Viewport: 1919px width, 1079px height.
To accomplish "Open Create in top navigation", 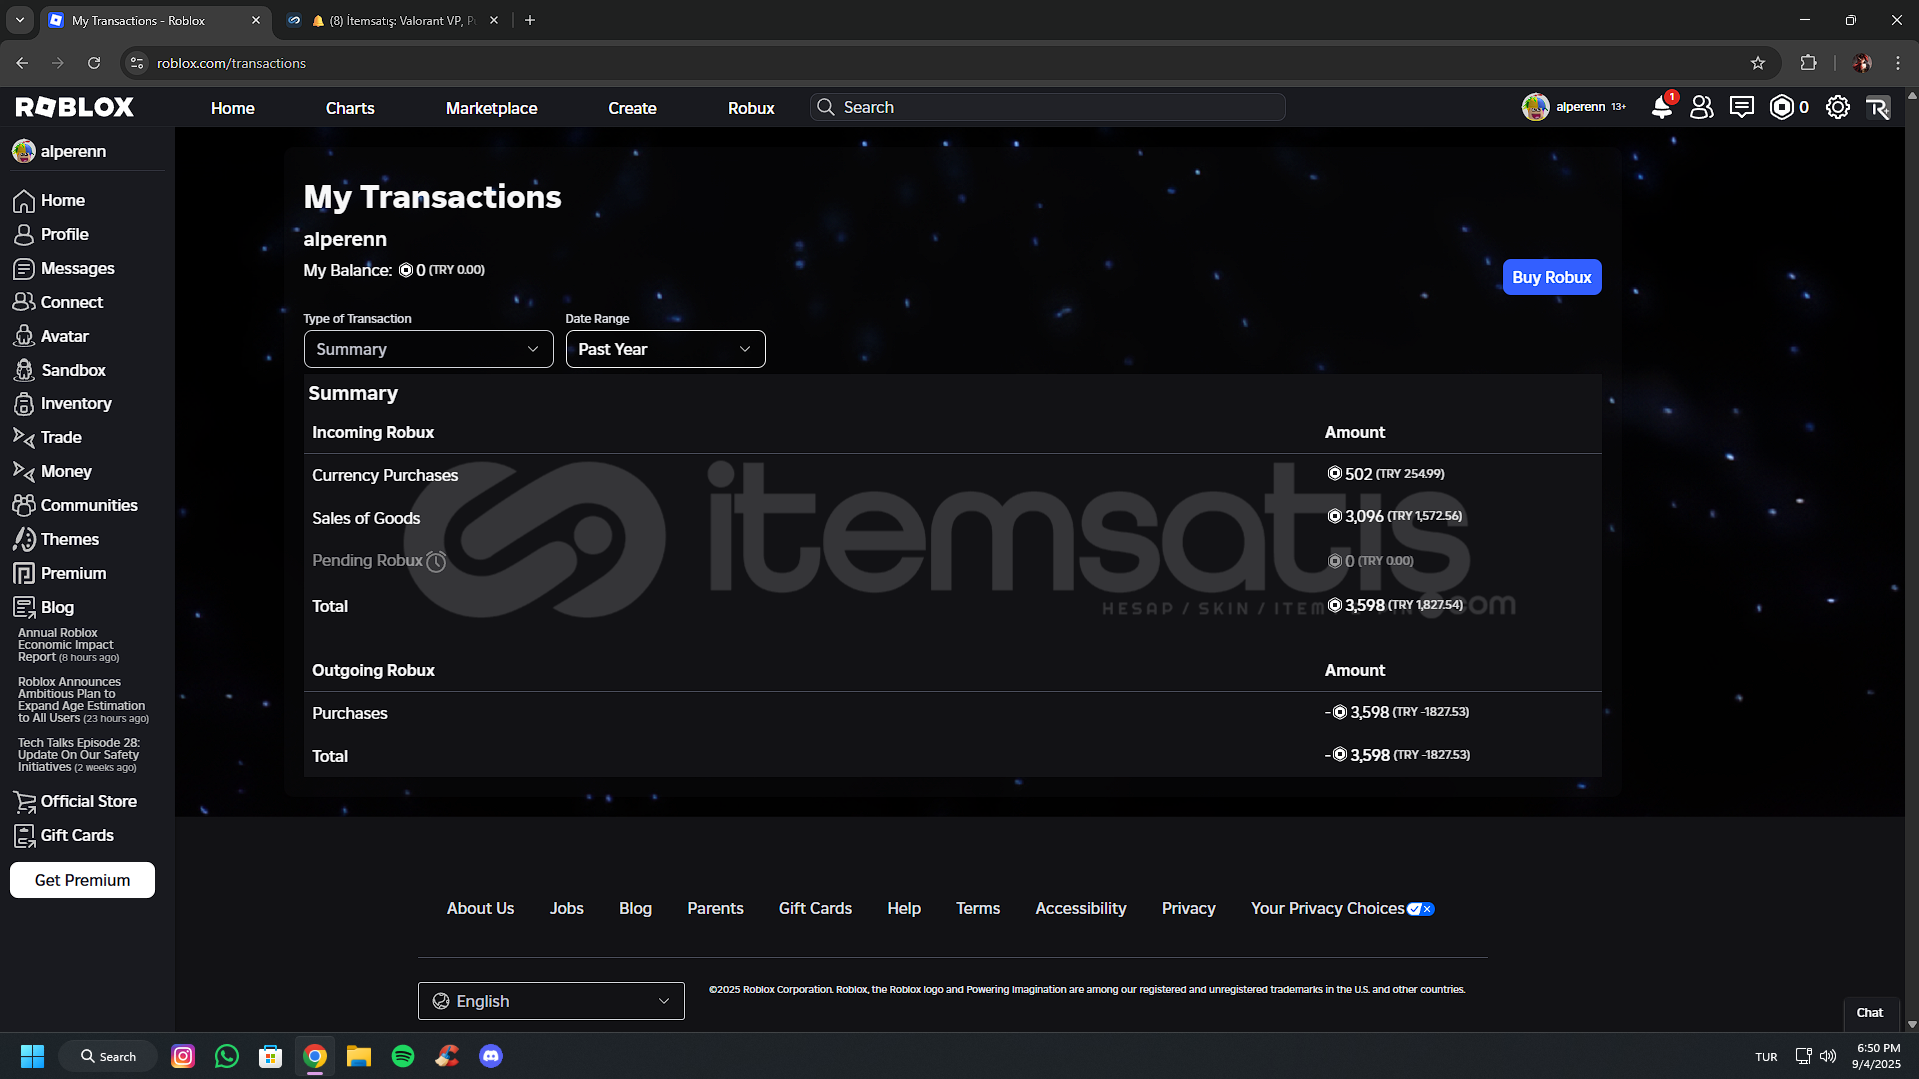I will [632, 108].
